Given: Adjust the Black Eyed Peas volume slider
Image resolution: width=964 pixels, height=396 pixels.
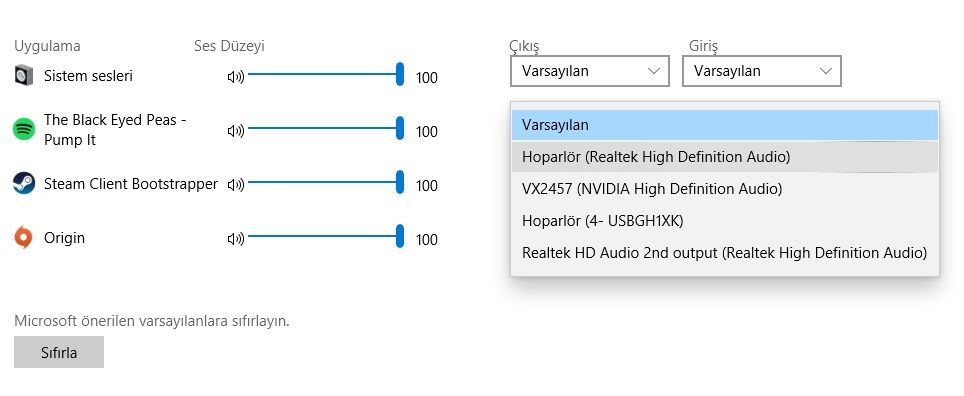Looking at the screenshot, I should (x=326, y=128).
